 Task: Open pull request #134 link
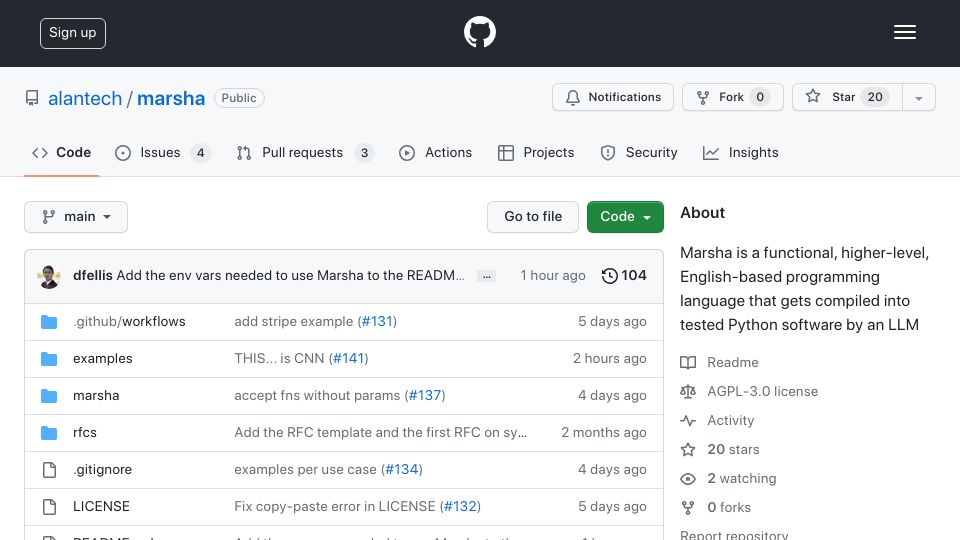402,470
